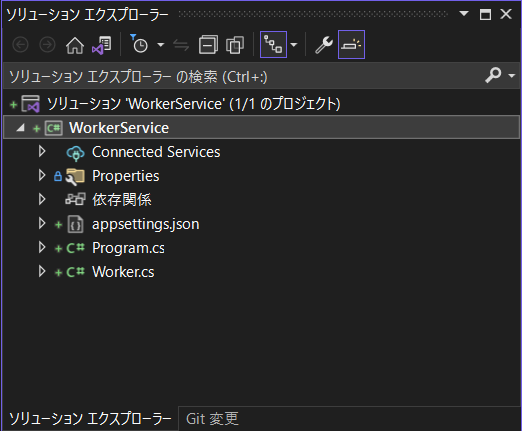The image size is (522, 431).
Task: Open Properties via wrench icon
Action: [x=324, y=45]
